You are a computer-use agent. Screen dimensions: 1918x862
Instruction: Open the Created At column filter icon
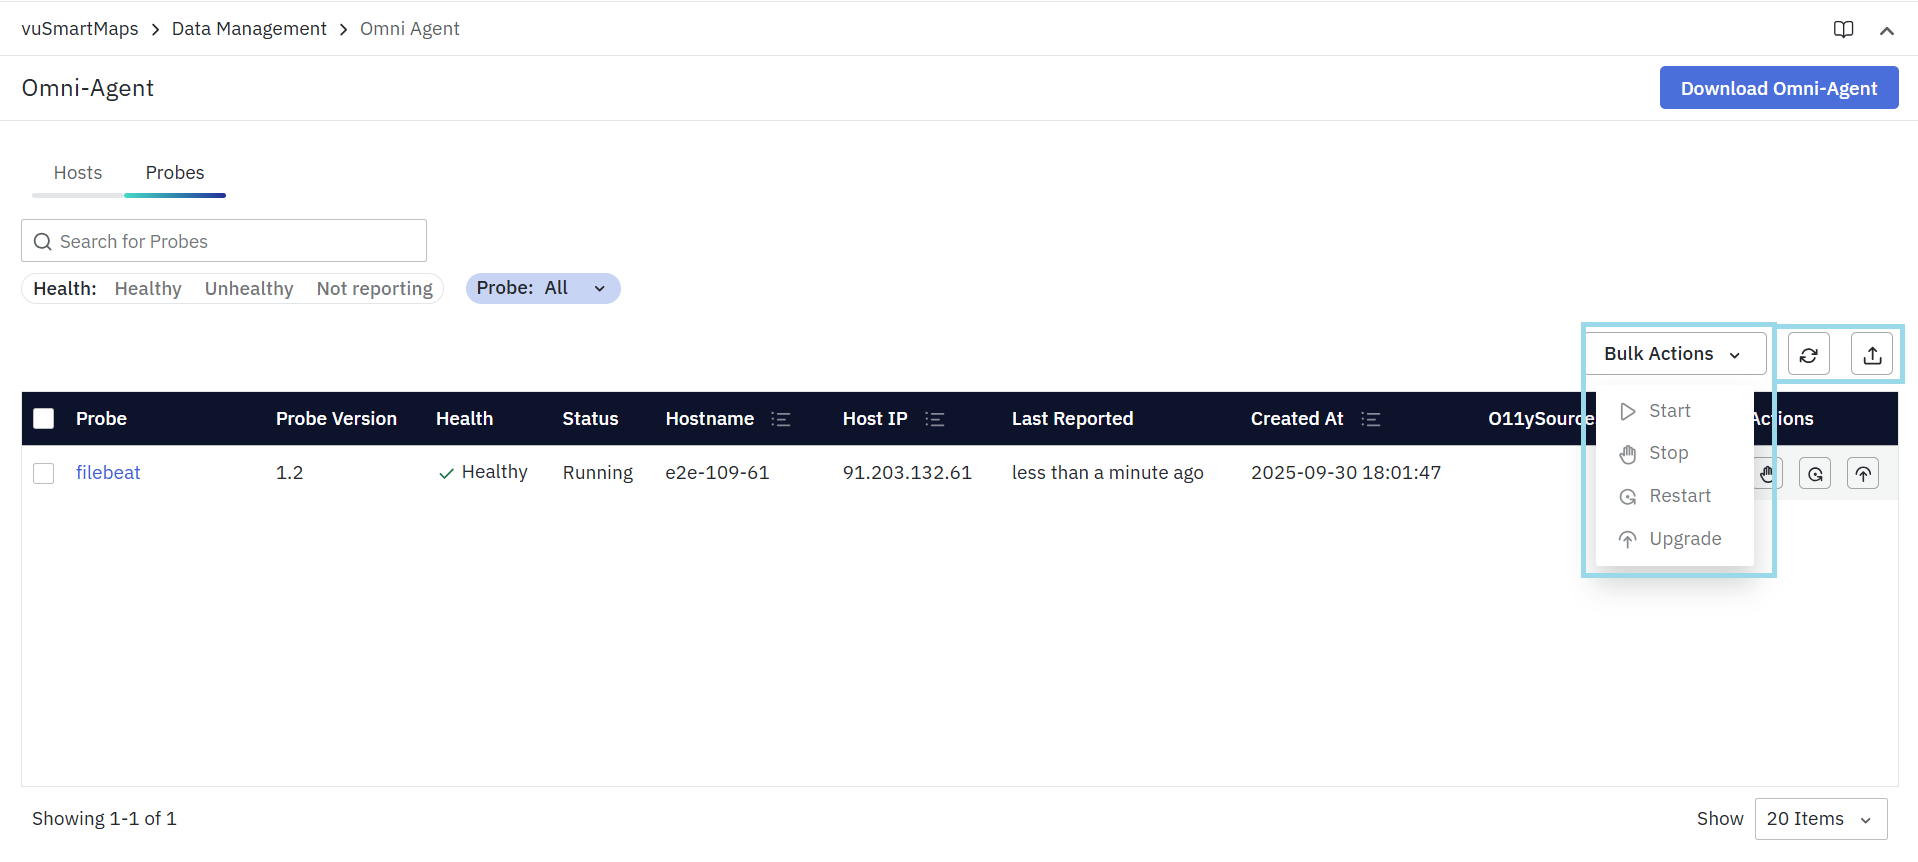1371,419
